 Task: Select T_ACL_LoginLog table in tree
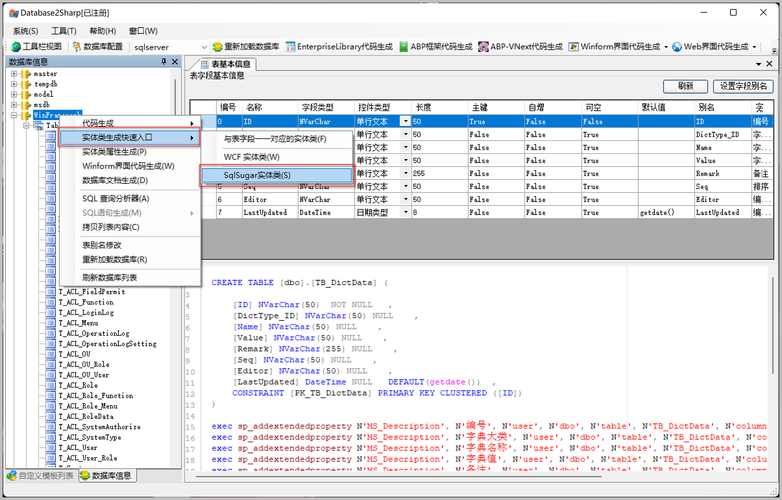(x=86, y=312)
